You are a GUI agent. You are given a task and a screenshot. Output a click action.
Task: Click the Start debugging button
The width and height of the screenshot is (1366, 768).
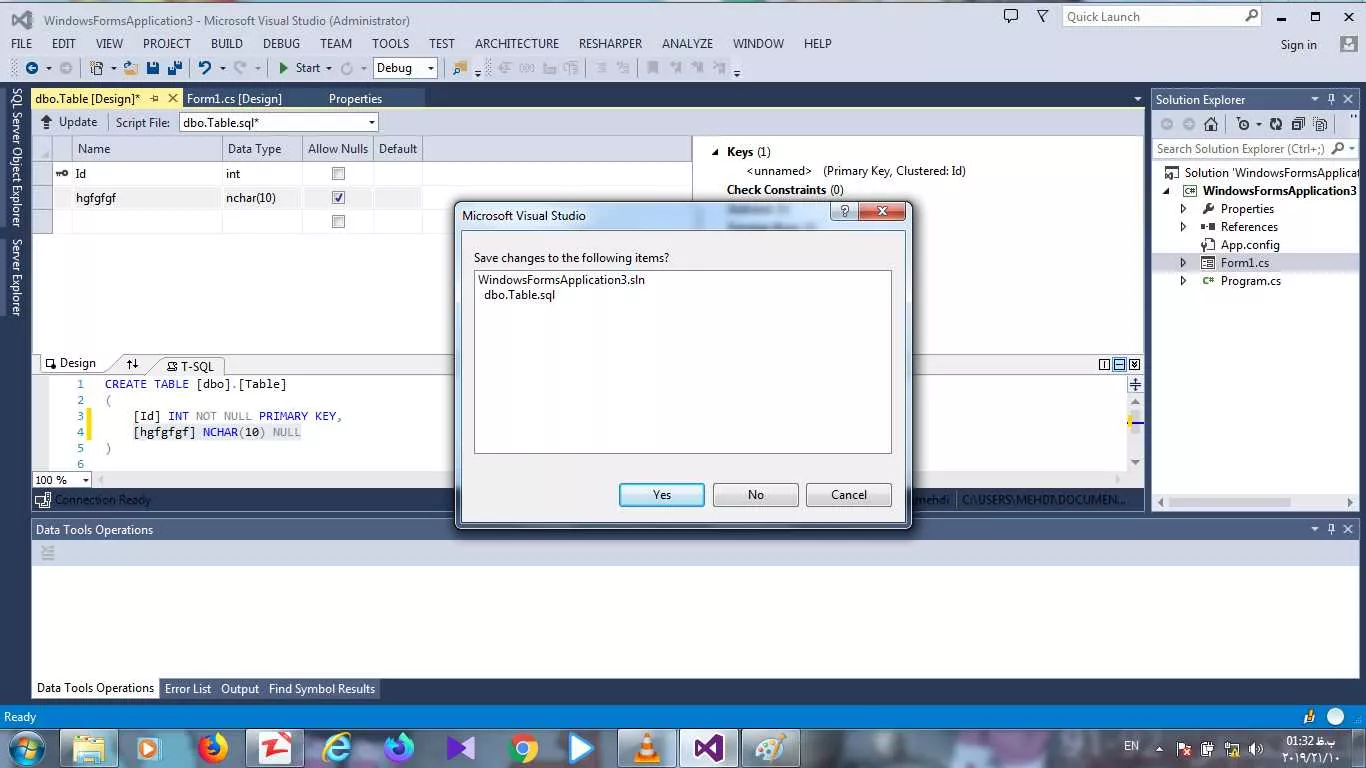tap(299, 68)
